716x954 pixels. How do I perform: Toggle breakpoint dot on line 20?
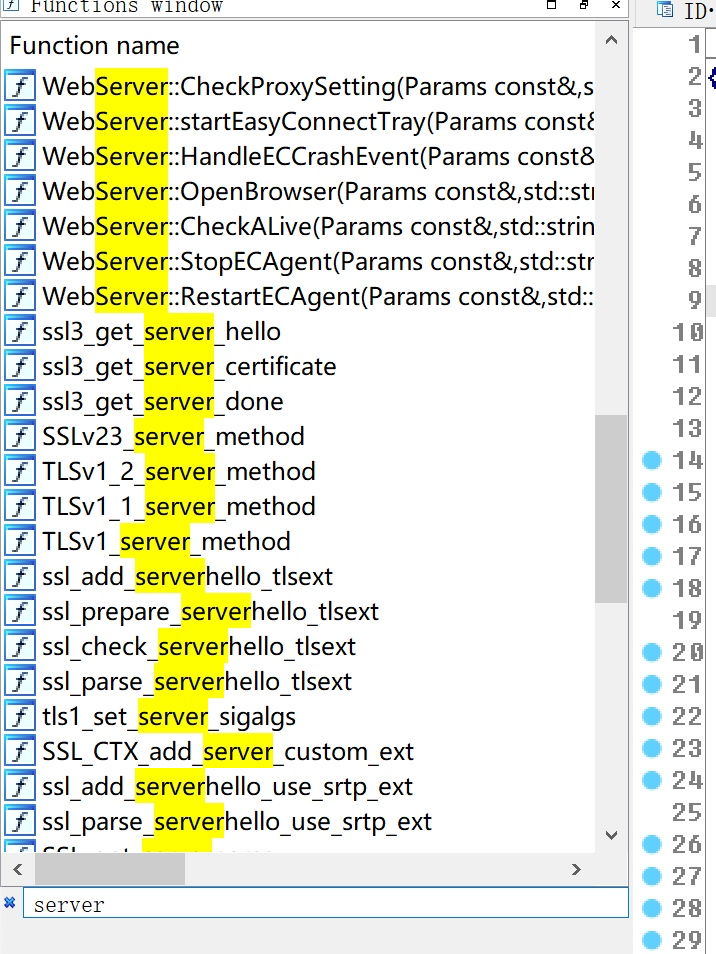point(652,652)
